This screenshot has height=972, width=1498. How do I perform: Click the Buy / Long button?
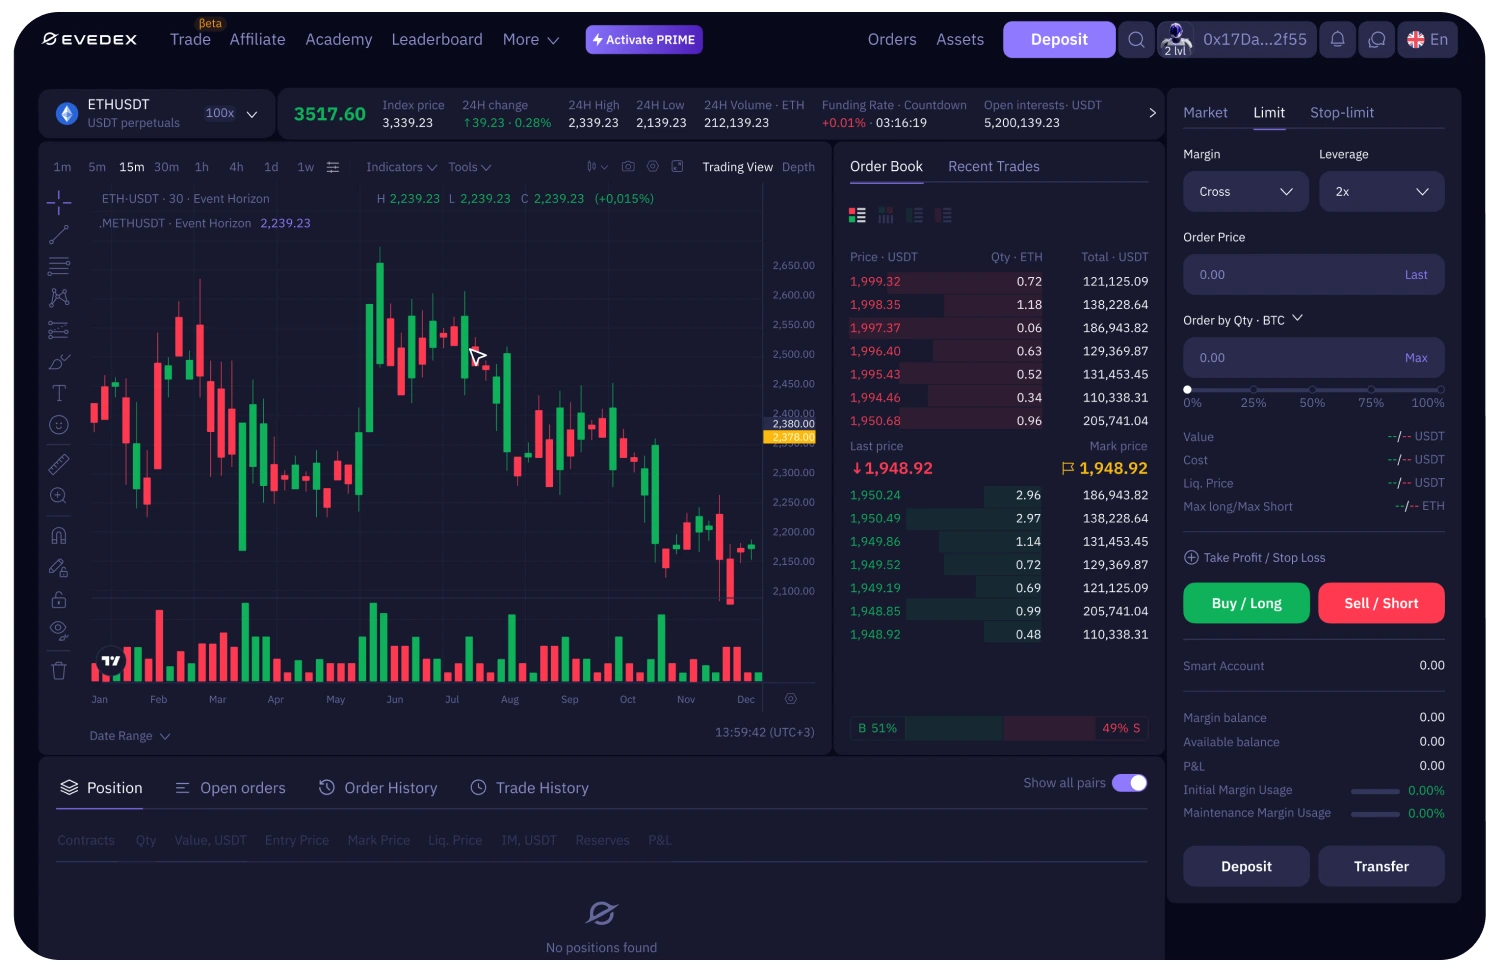[1246, 603]
